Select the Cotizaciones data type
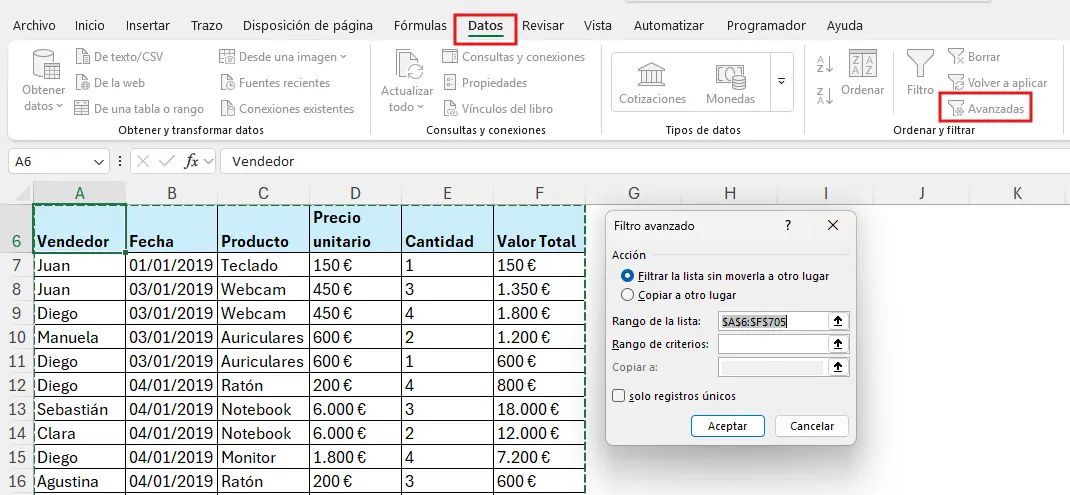Image resolution: width=1070 pixels, height=495 pixels. pyautogui.click(x=652, y=83)
